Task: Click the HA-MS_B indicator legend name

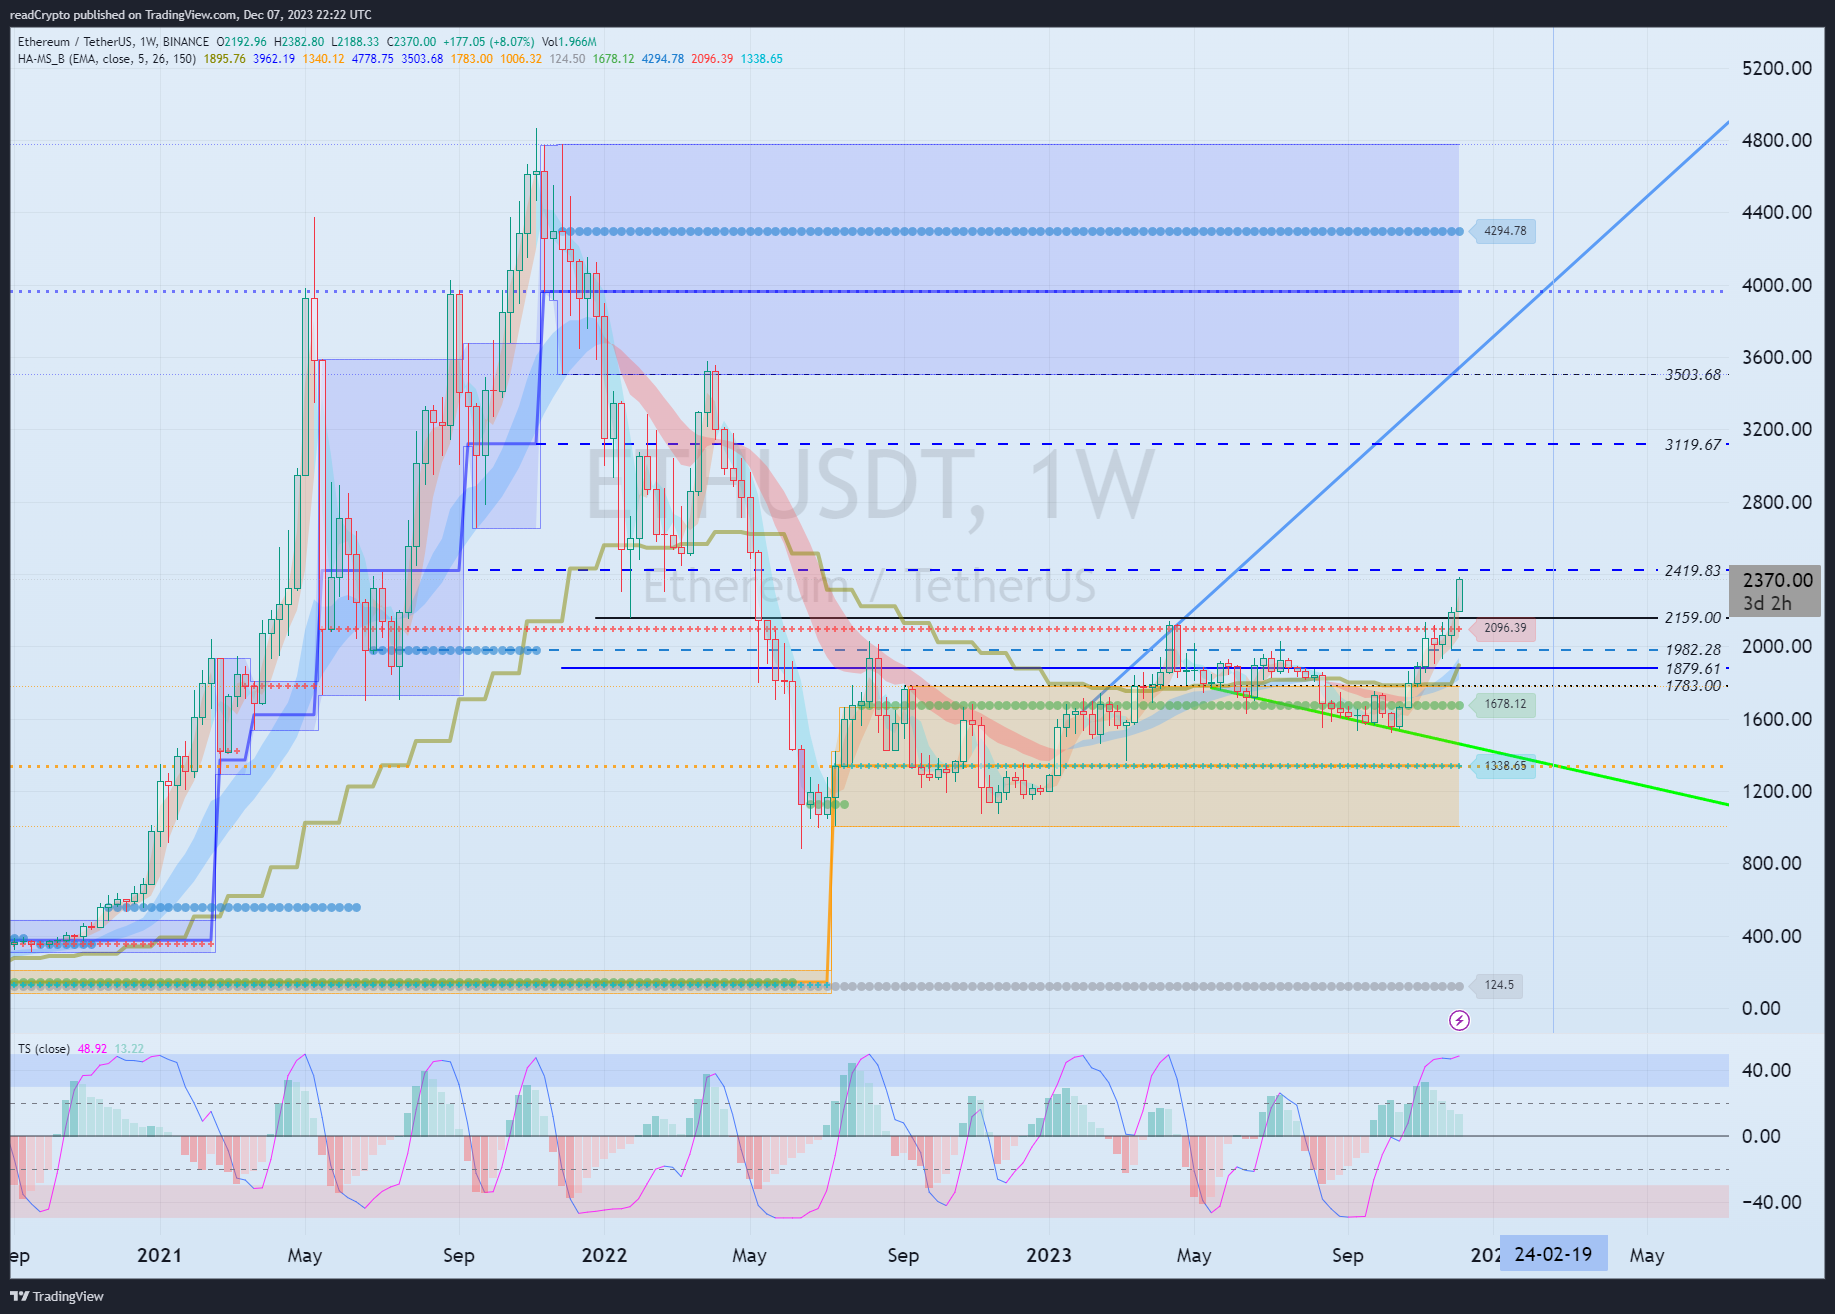Action: pos(107,59)
